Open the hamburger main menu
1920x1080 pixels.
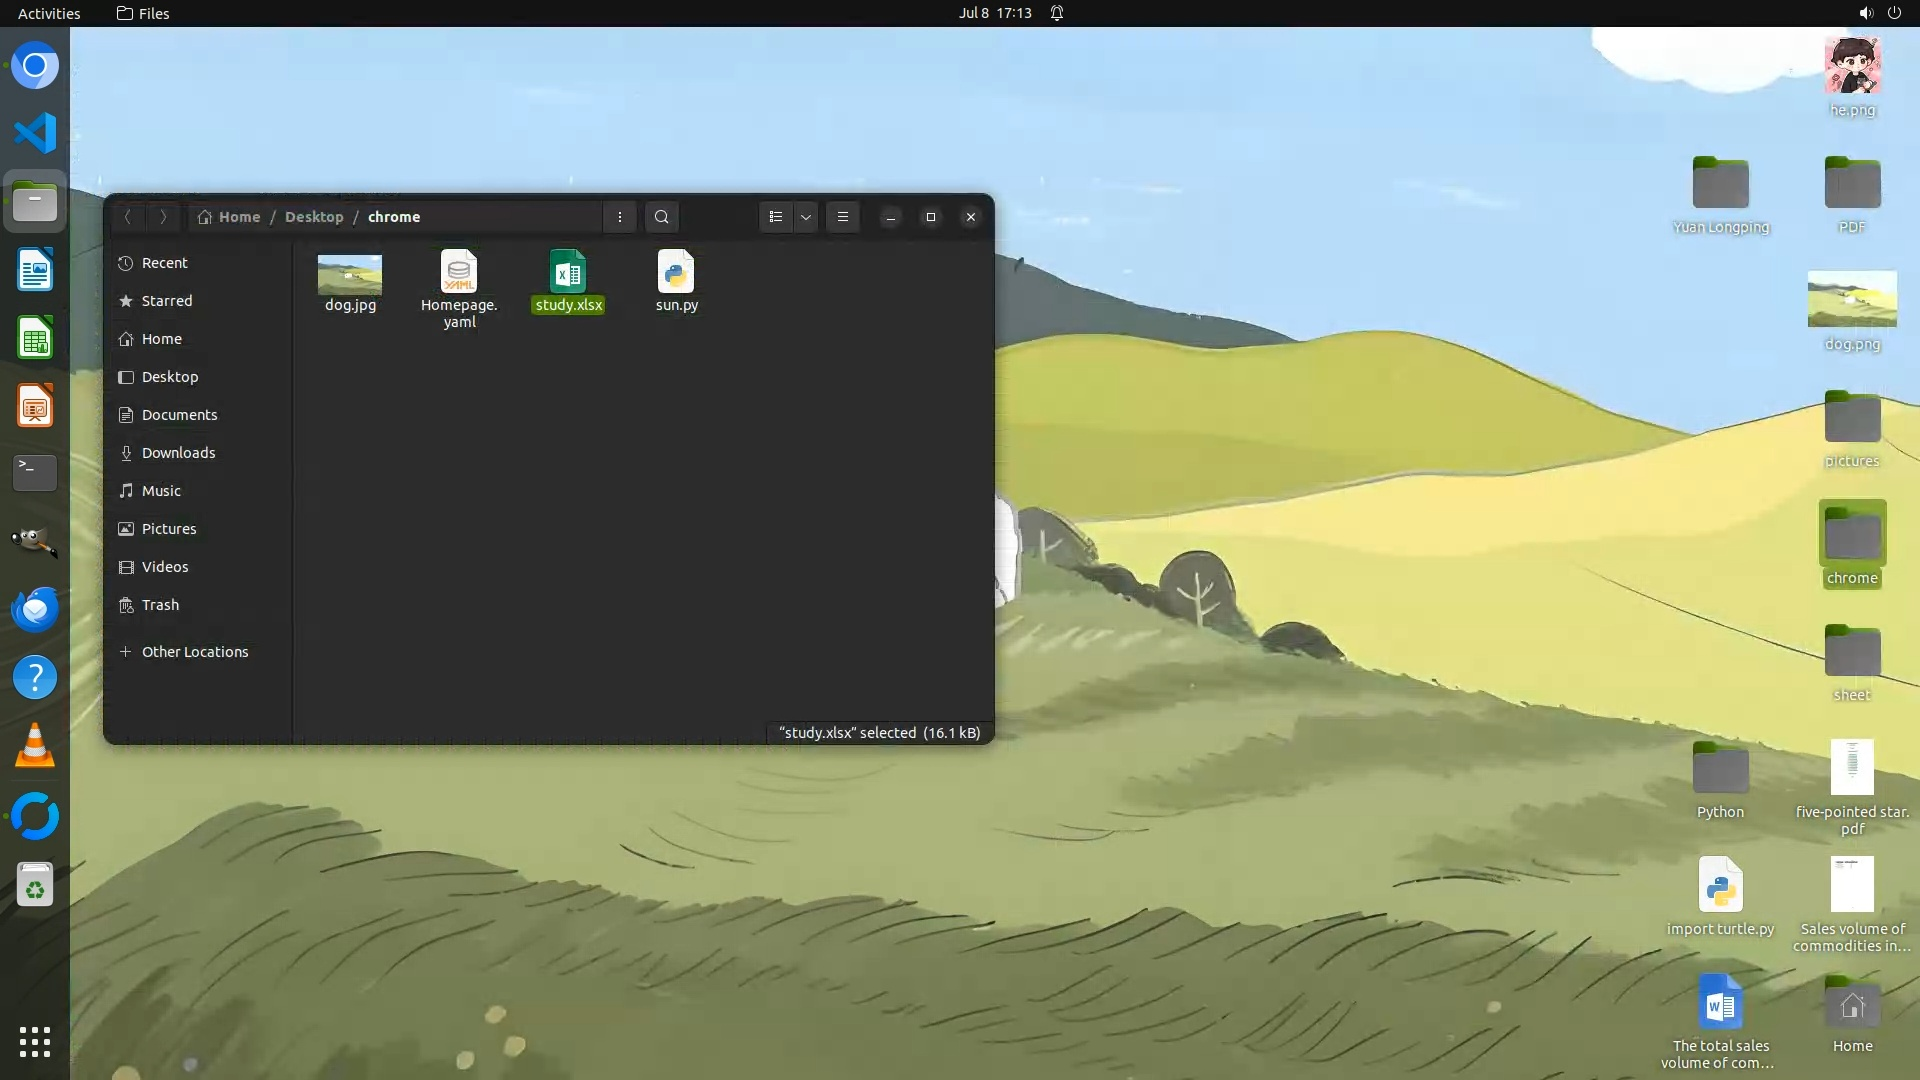point(843,217)
